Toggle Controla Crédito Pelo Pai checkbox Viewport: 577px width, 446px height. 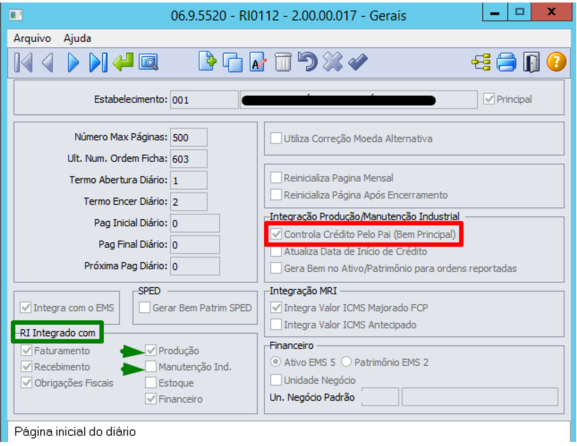click(x=276, y=234)
